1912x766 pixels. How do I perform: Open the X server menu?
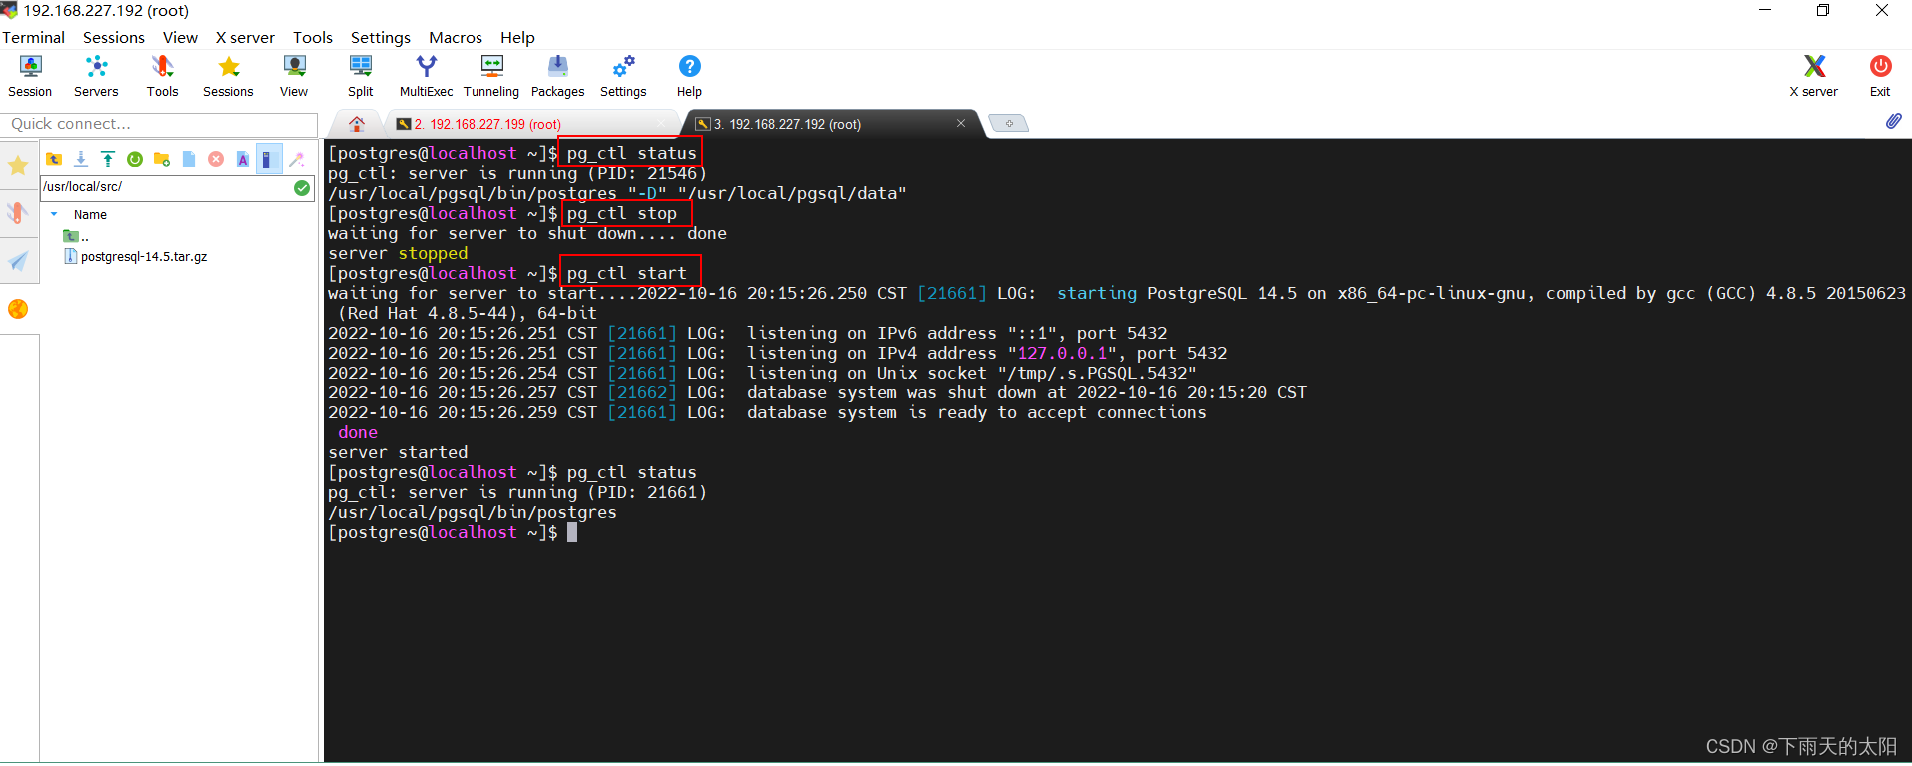[x=245, y=37]
